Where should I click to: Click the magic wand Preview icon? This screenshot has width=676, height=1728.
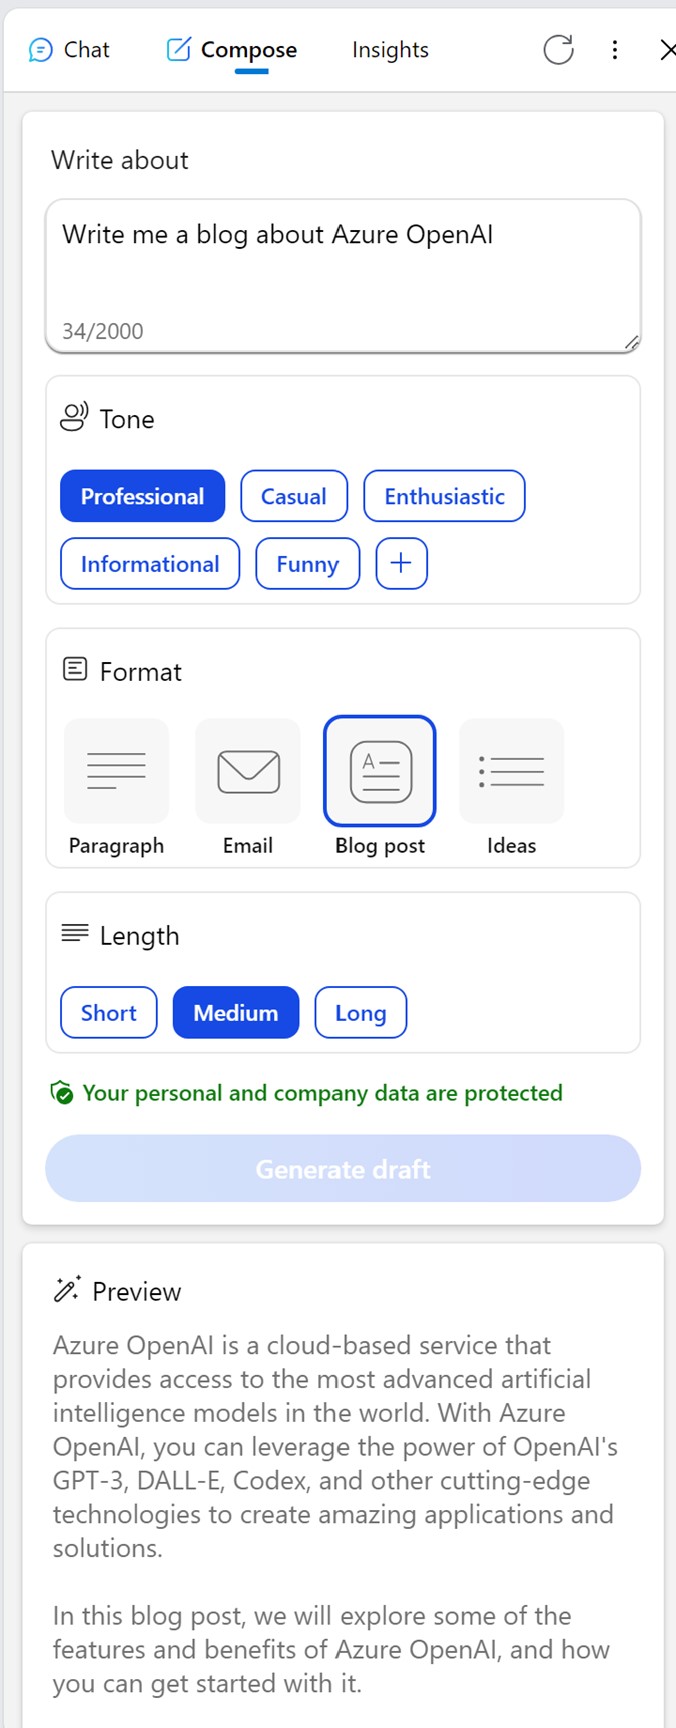tap(66, 1290)
